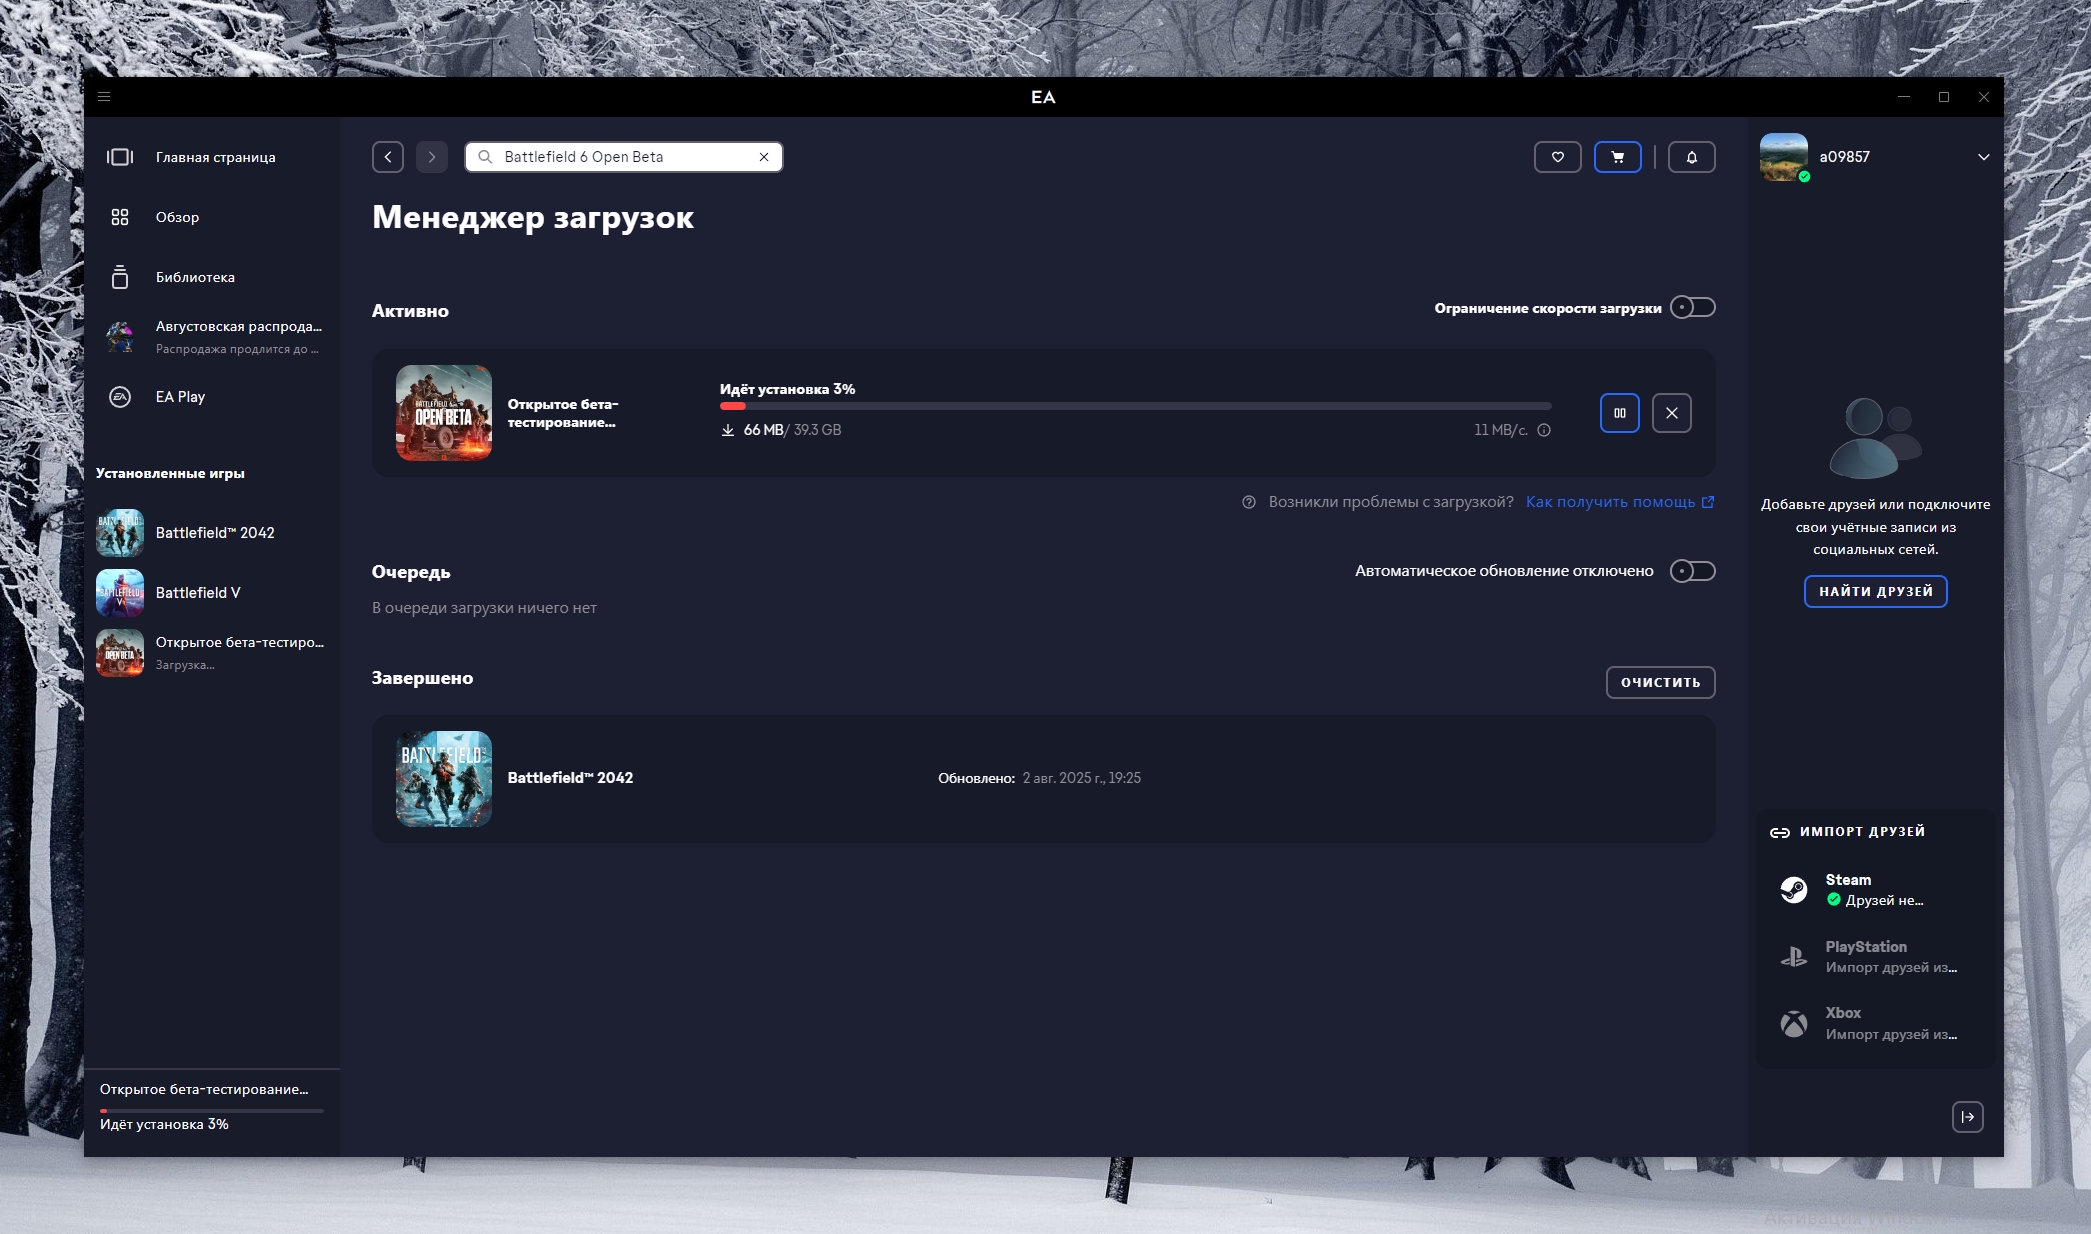Open the notifications bell icon

tap(1691, 157)
